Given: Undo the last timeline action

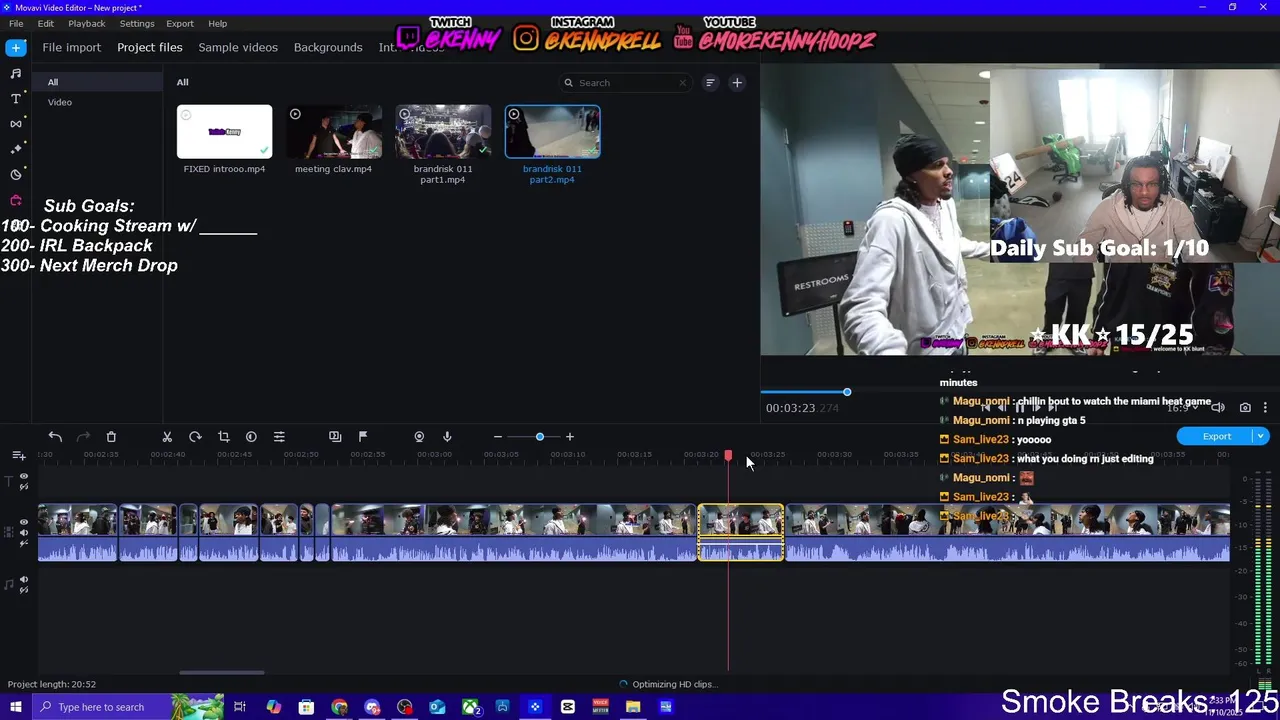Looking at the screenshot, I should click(x=55, y=437).
